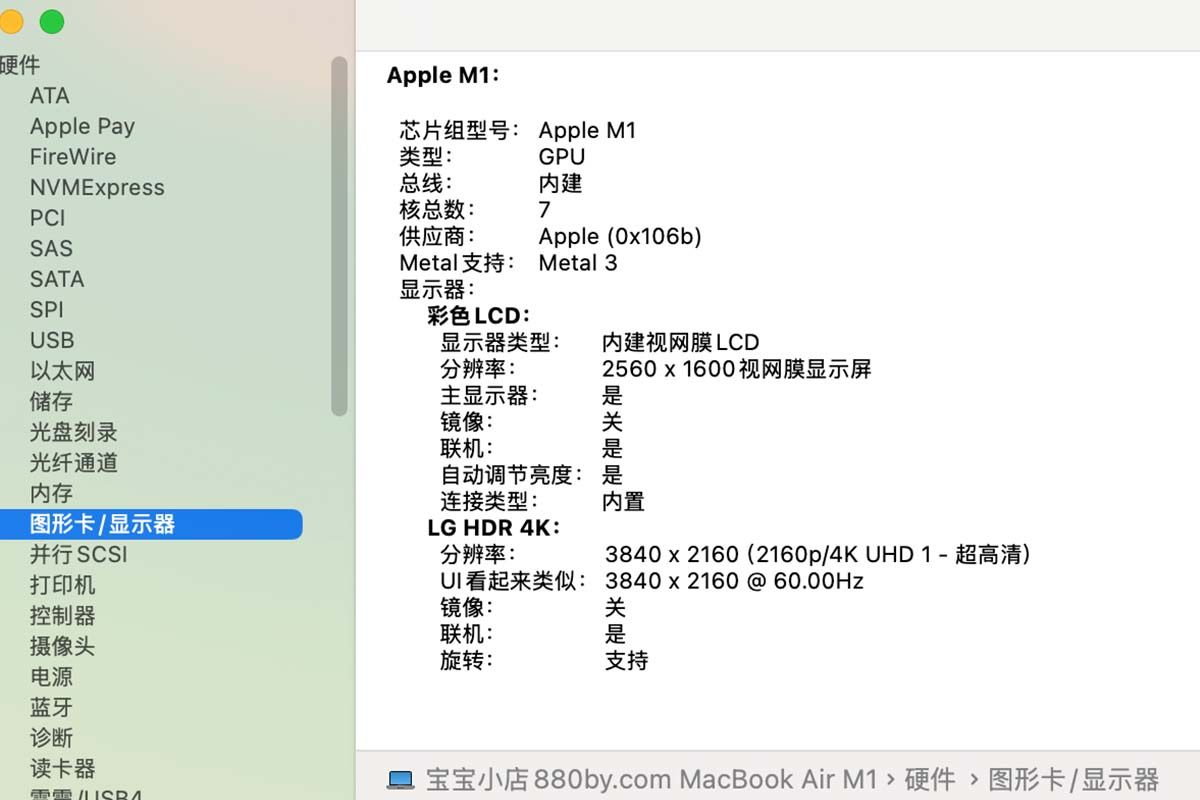Click the 芯片组型号 value Apple M1
The image size is (1200, 800).
587,130
